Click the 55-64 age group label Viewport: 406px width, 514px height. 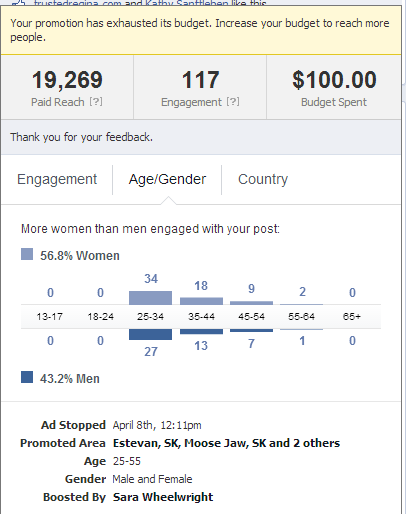301,316
